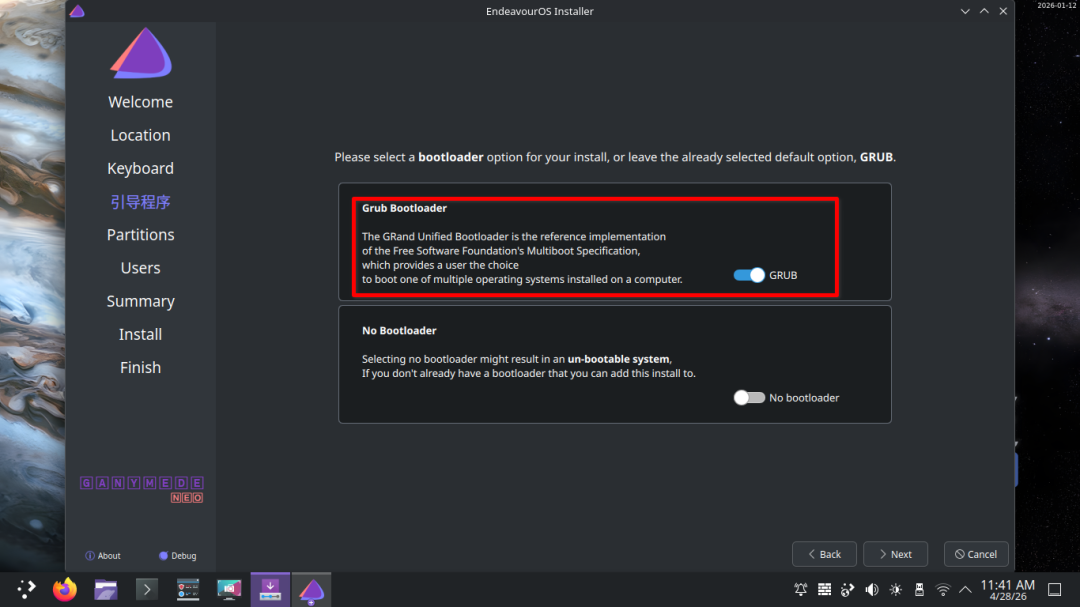Open the screenshot tool taskbar icon
The width and height of the screenshot is (1080, 607).
point(229,589)
